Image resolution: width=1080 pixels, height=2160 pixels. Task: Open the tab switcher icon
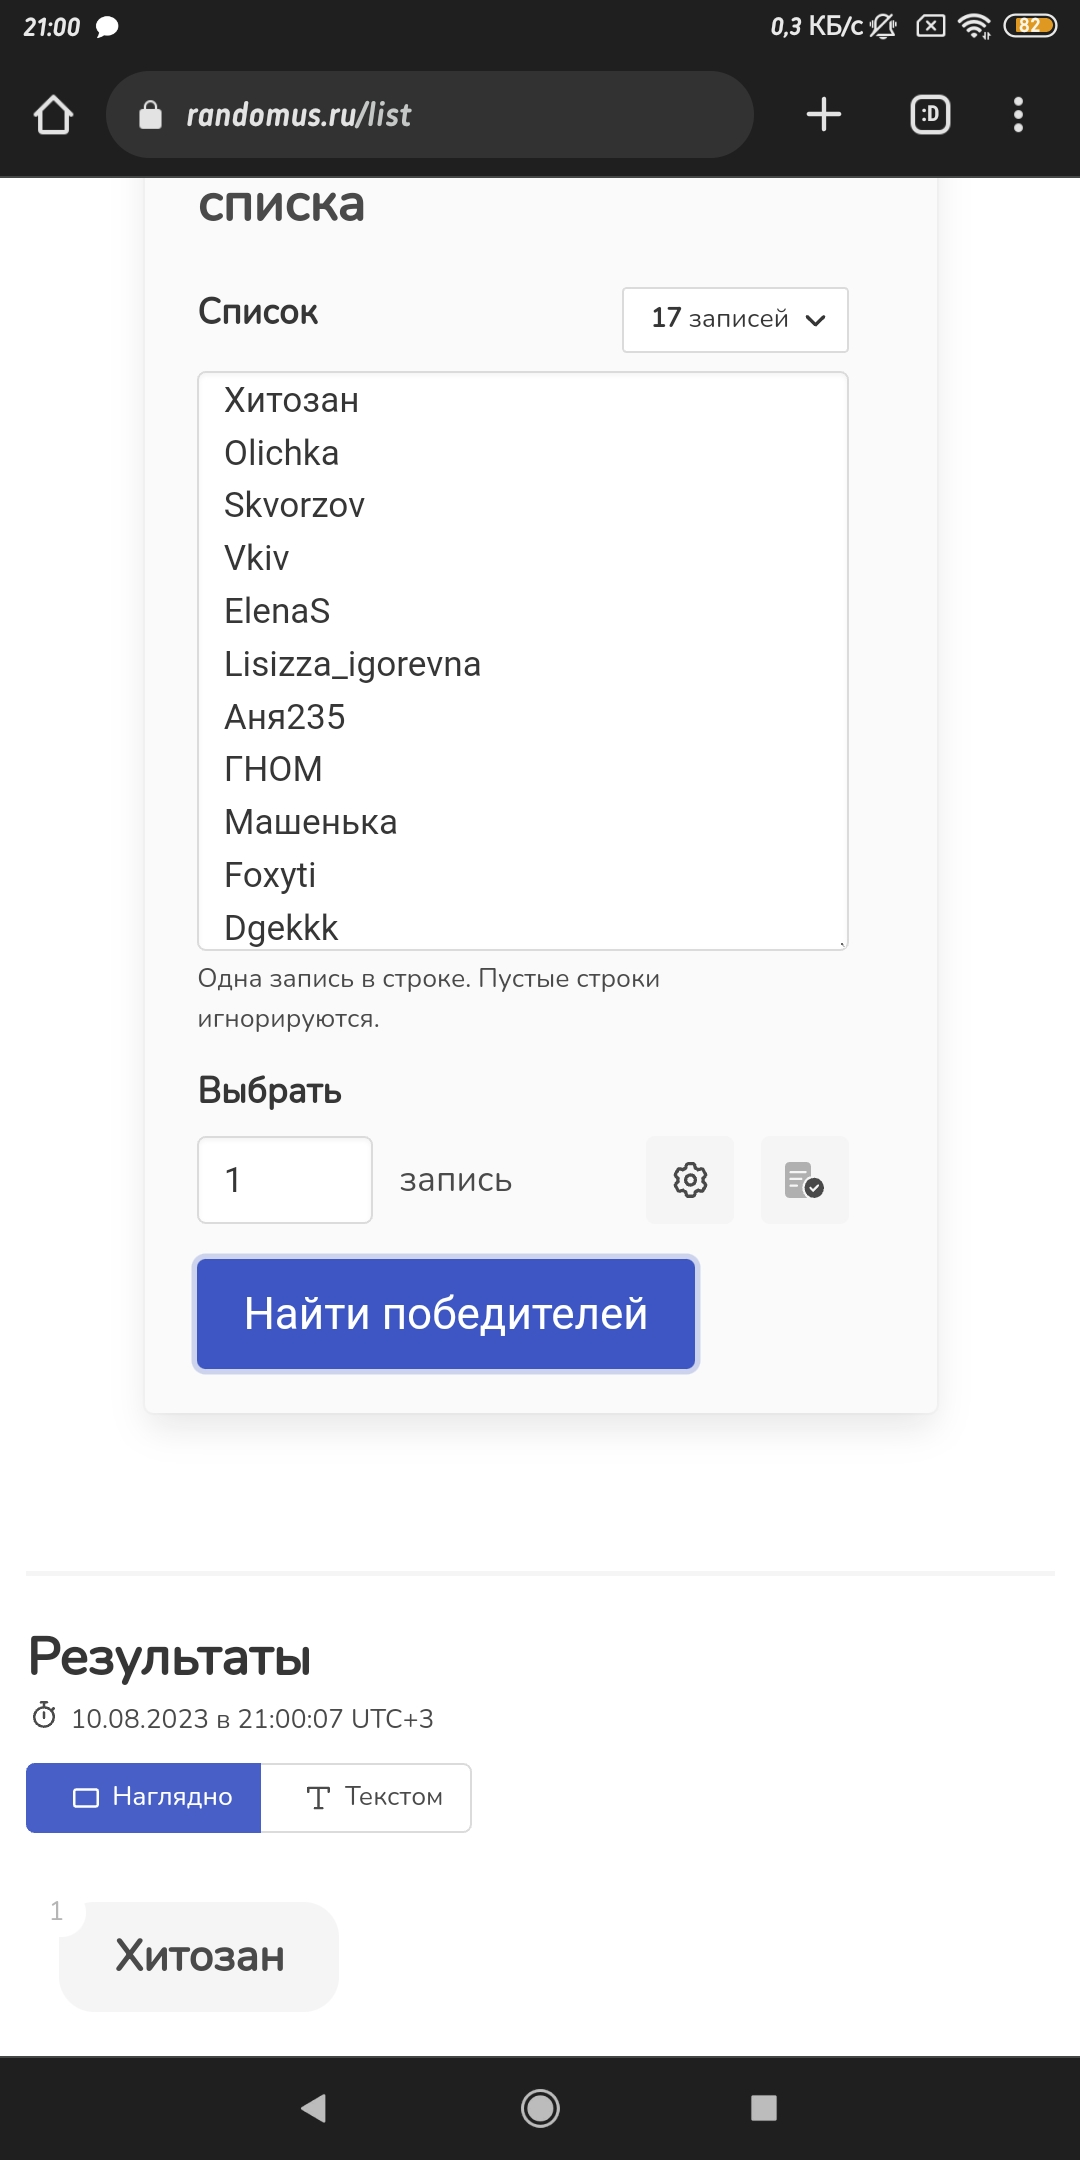pyautogui.click(x=930, y=114)
